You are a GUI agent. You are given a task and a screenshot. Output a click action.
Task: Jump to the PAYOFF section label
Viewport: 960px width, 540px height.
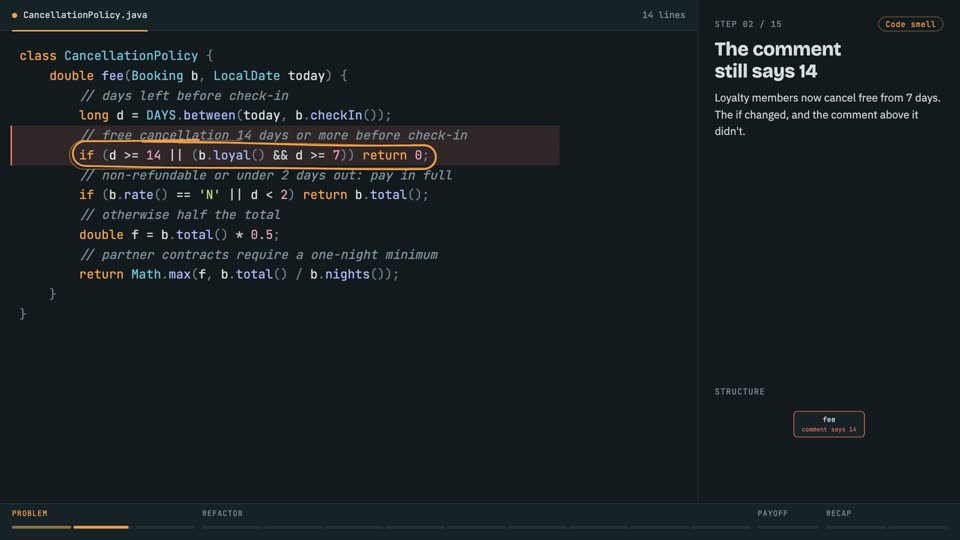[x=773, y=513]
